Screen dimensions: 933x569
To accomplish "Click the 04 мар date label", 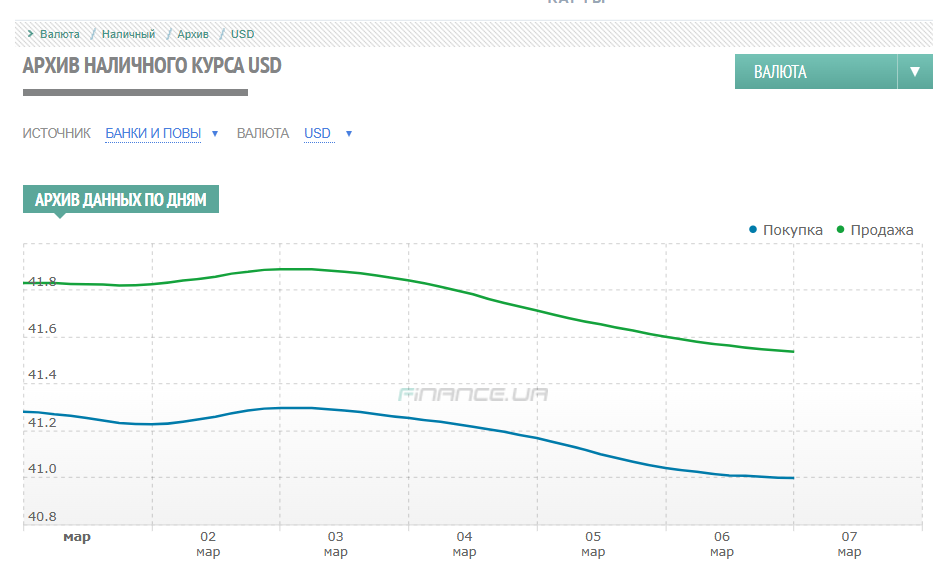I will pos(464,544).
